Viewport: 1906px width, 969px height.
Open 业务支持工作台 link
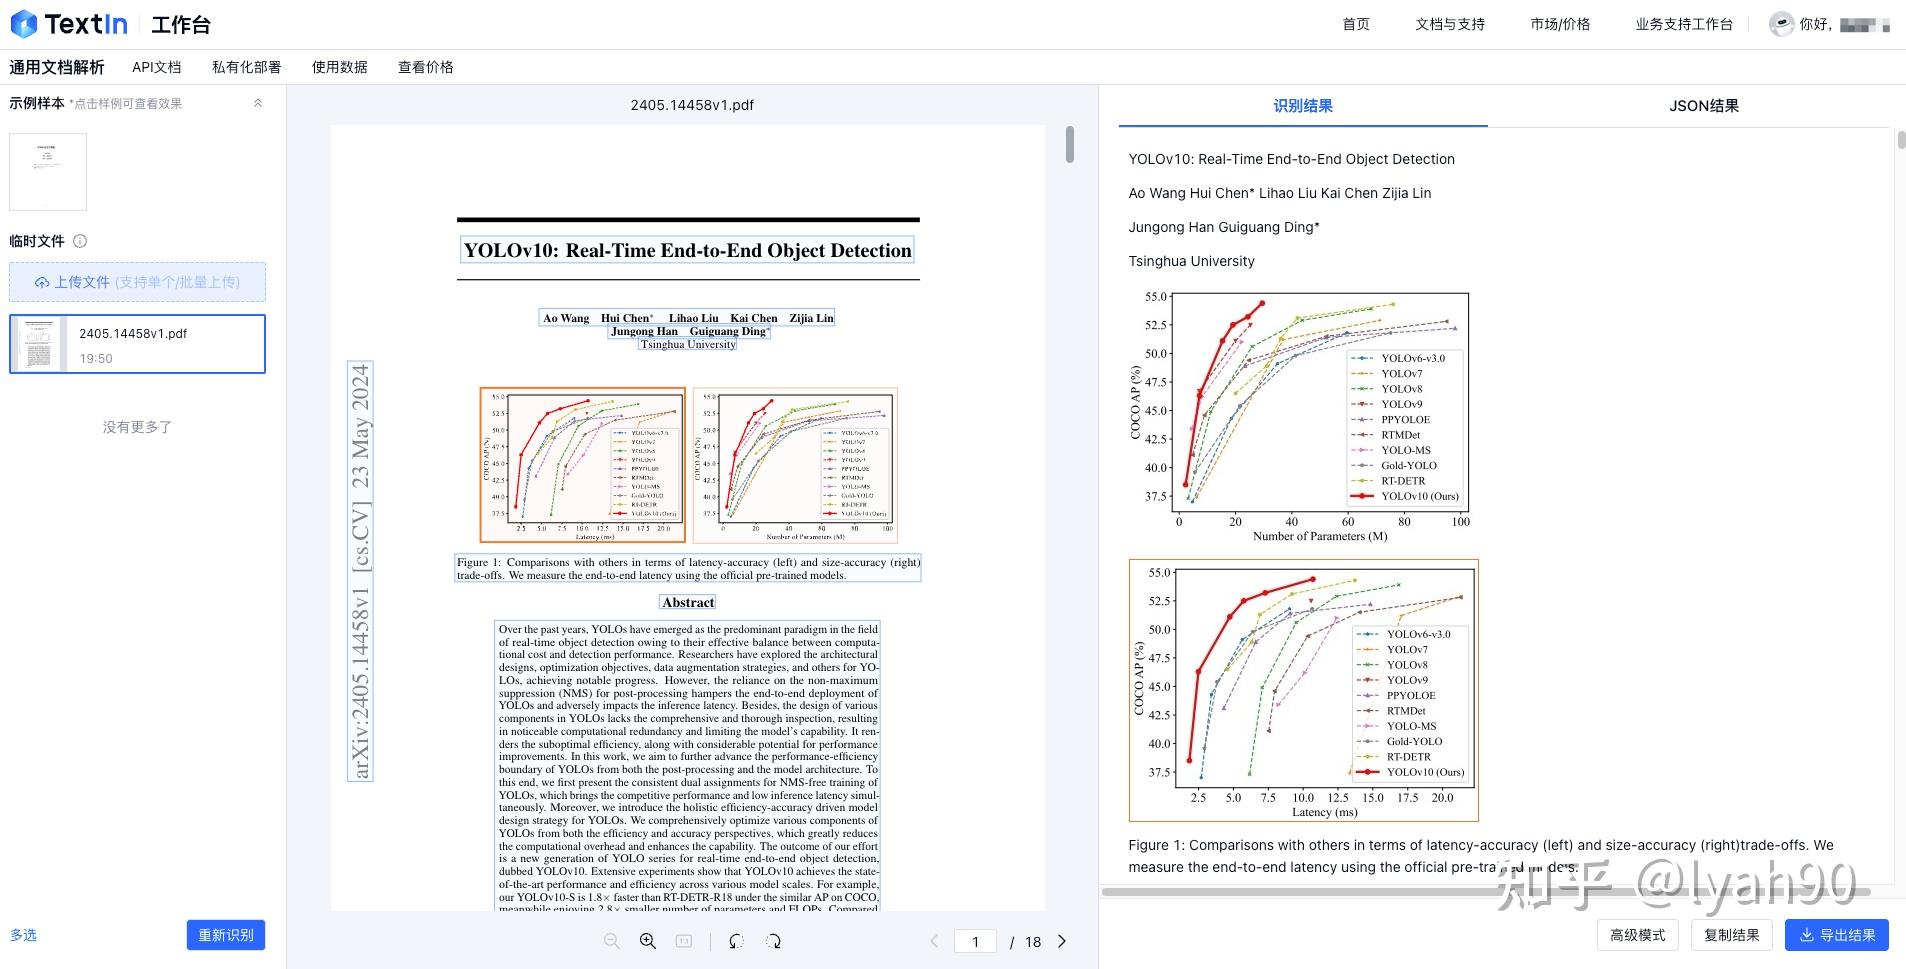[1684, 24]
